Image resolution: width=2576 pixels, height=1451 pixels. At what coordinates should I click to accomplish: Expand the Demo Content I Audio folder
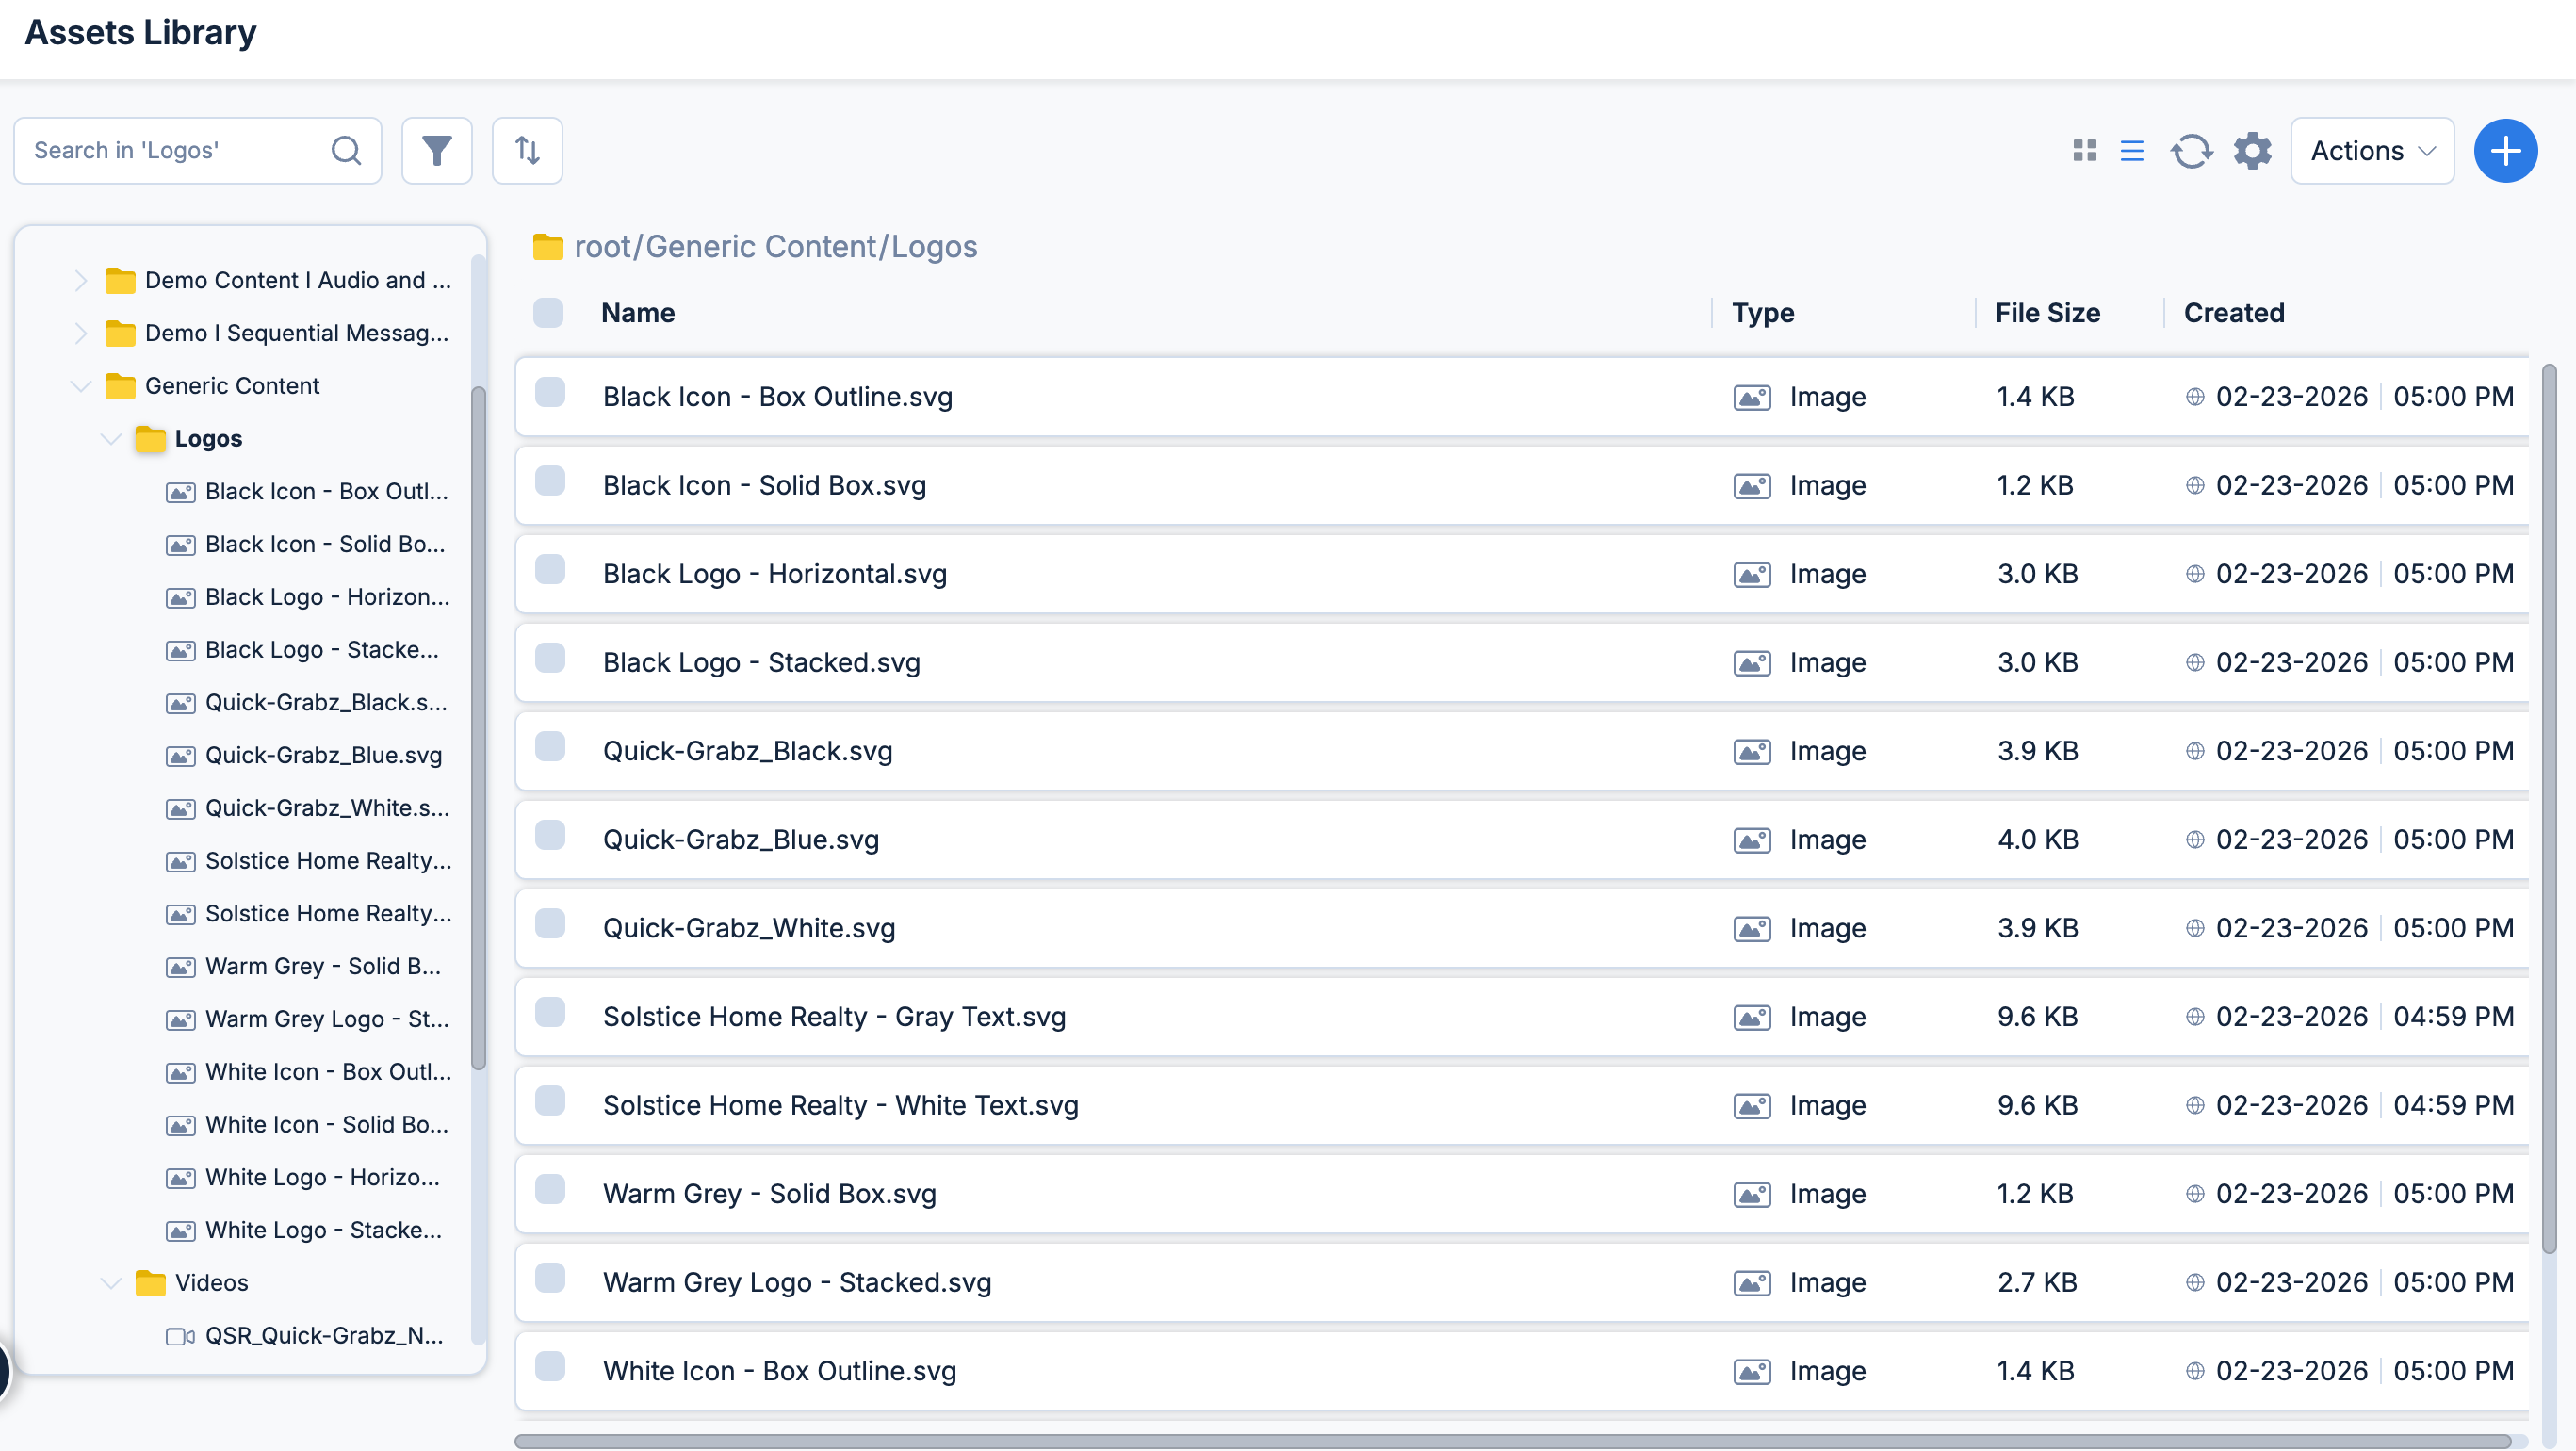81,281
